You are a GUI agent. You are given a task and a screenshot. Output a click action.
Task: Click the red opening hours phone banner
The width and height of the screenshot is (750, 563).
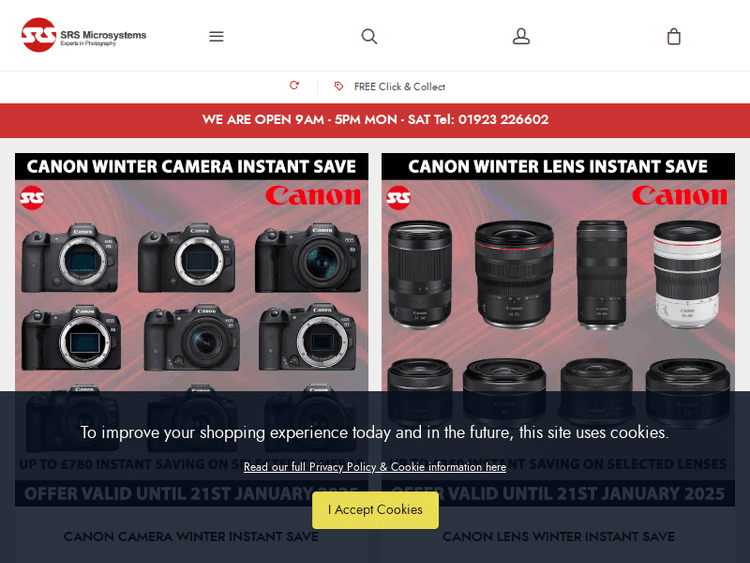(375, 120)
